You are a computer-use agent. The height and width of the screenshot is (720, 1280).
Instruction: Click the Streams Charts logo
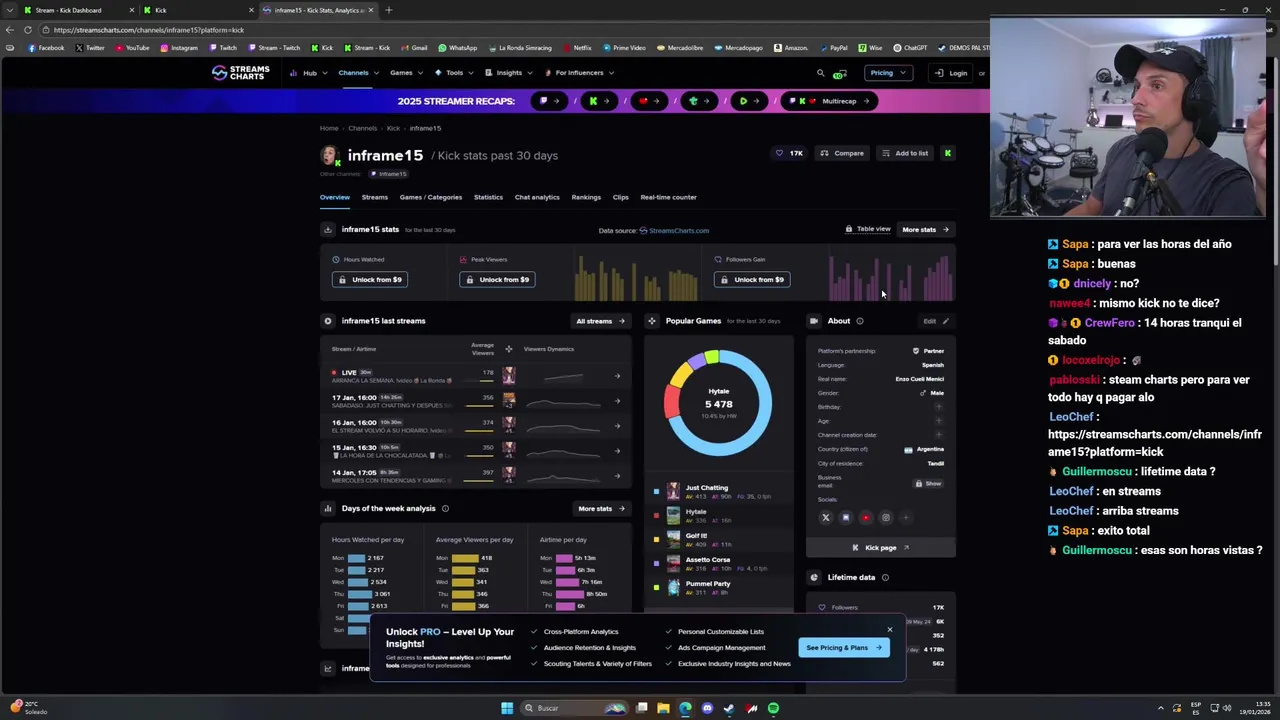tap(240, 72)
